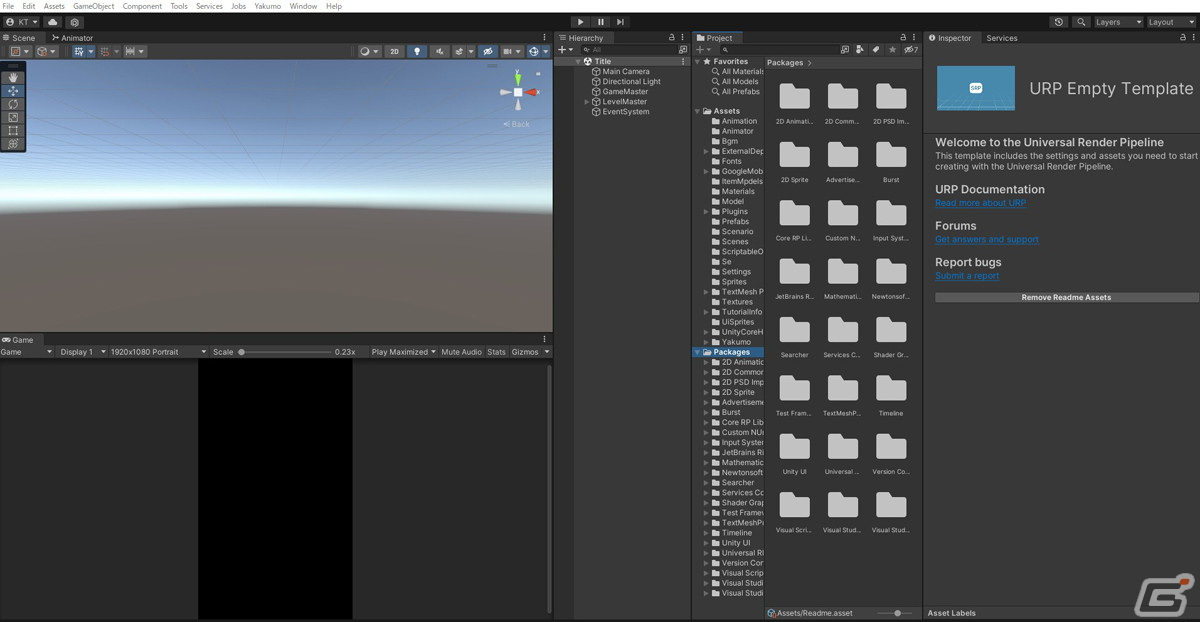1200x622 pixels.
Task: Toggle Mute Audio in Game view
Action: pyautogui.click(x=461, y=352)
